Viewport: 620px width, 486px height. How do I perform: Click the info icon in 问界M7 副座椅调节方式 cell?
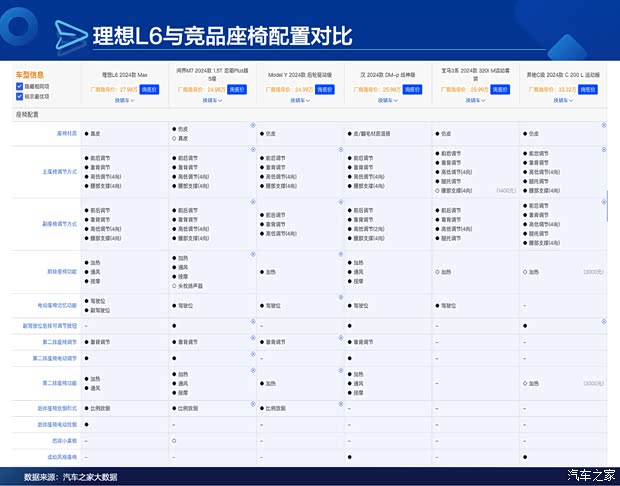point(252,202)
